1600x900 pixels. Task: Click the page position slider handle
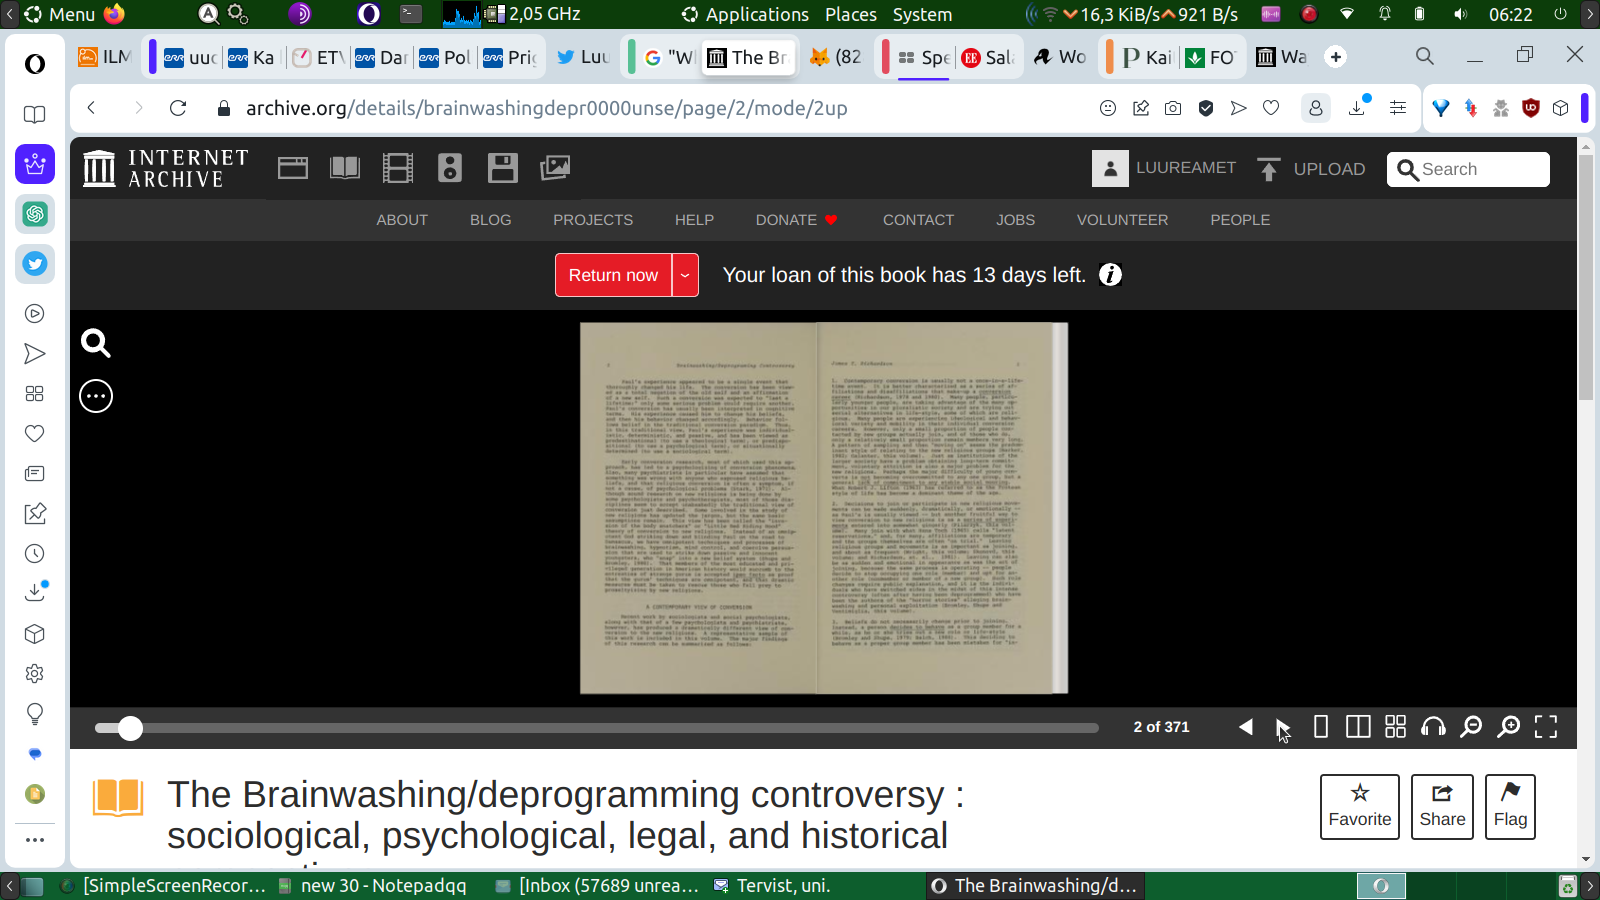(130, 728)
